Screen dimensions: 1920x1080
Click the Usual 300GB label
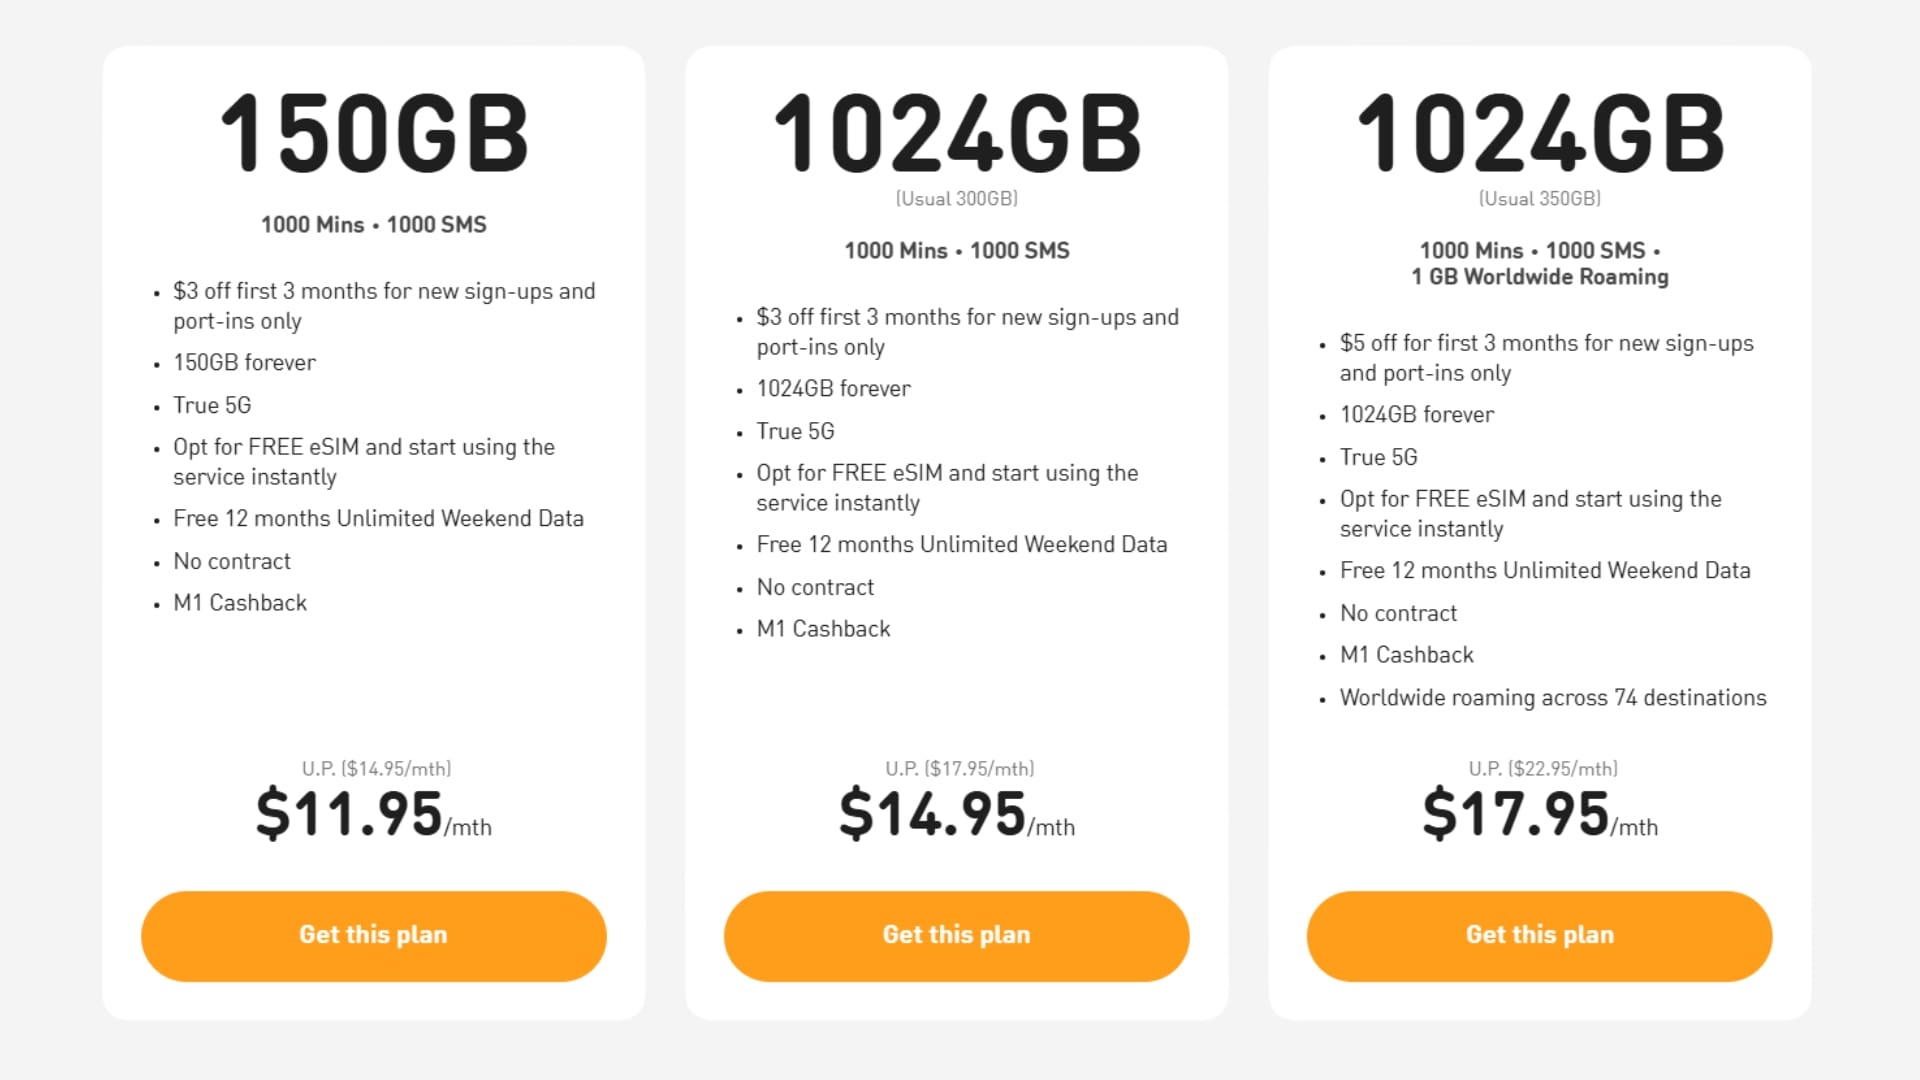956,199
